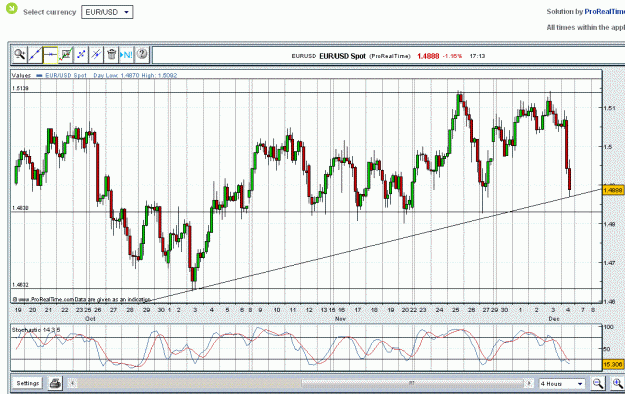Screen dimensions: 625x394
Task: Click the blue N! news icon
Action: pos(127,55)
